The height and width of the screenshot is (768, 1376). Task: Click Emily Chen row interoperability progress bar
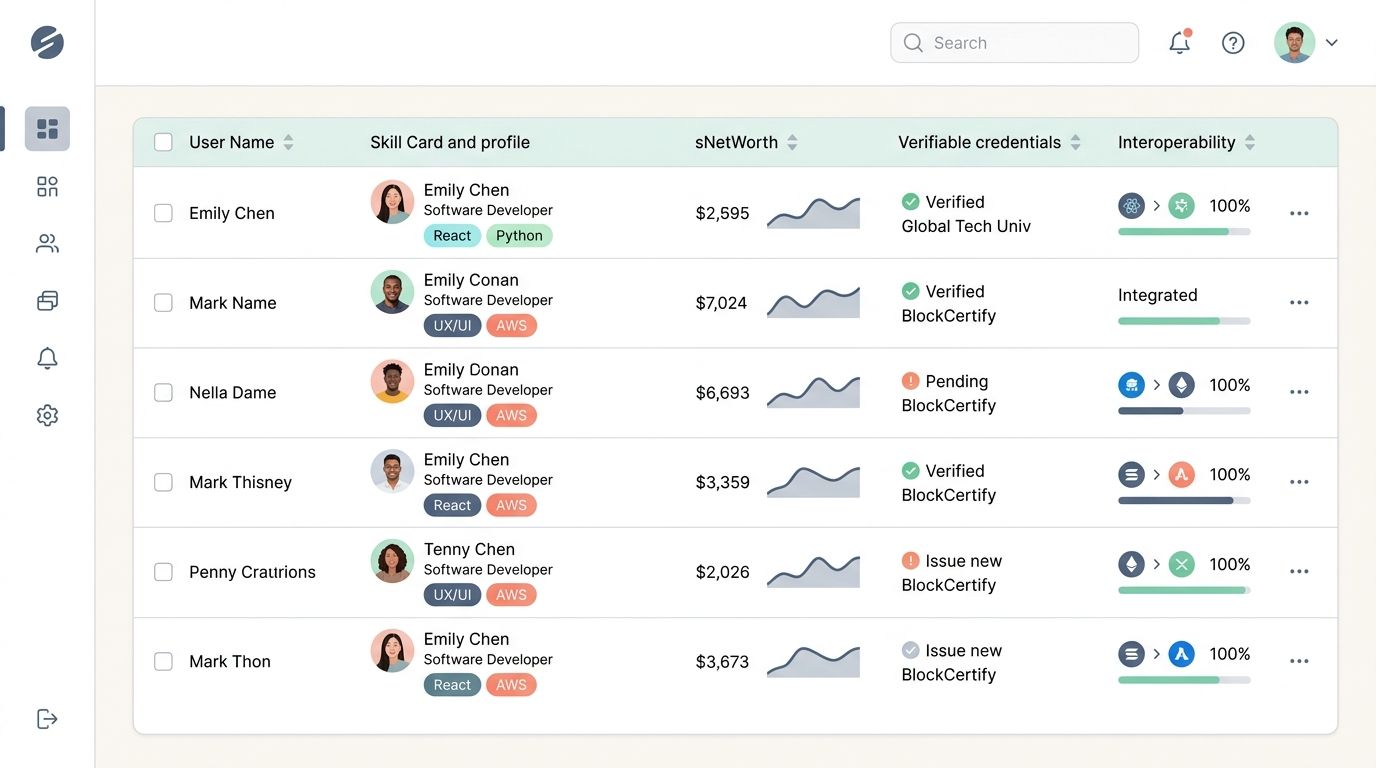point(1184,231)
